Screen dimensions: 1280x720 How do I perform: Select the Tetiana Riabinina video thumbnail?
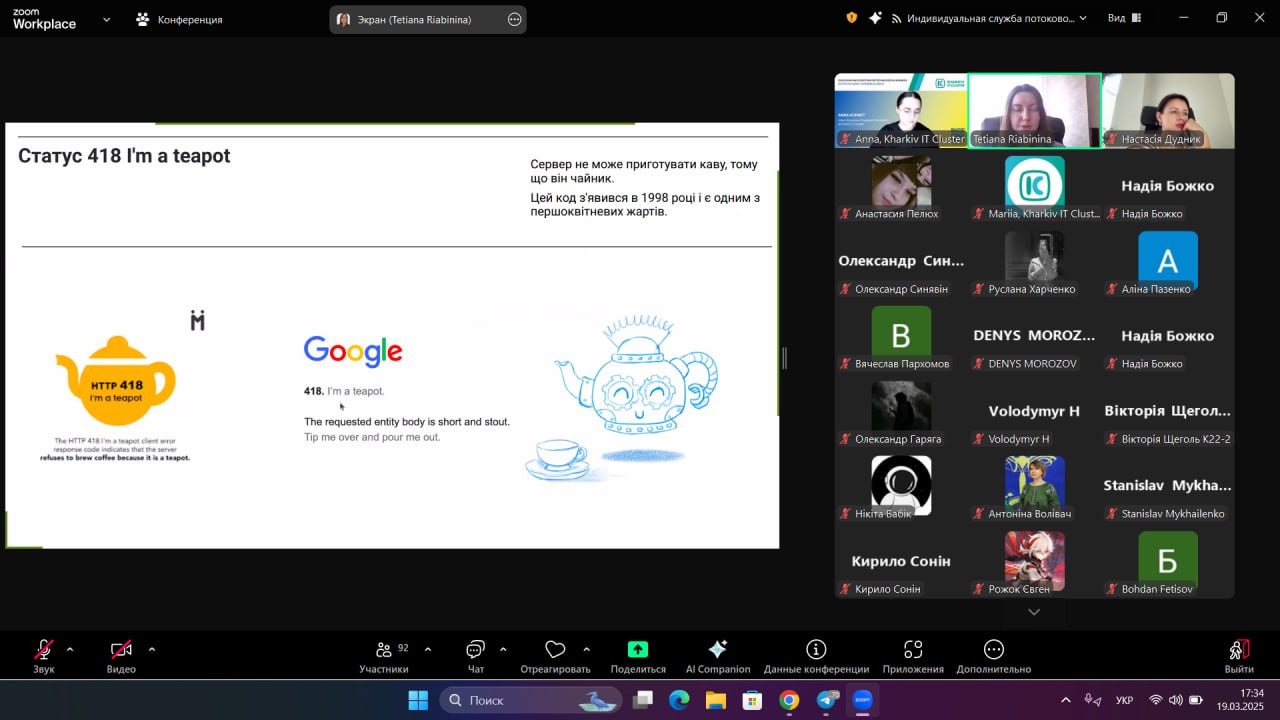1034,111
